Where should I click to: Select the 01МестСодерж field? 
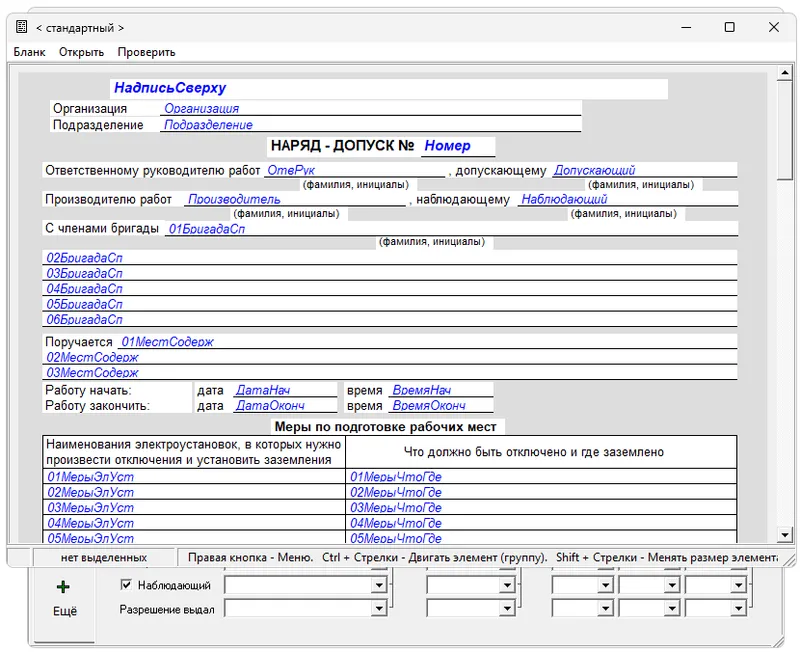(x=428, y=342)
